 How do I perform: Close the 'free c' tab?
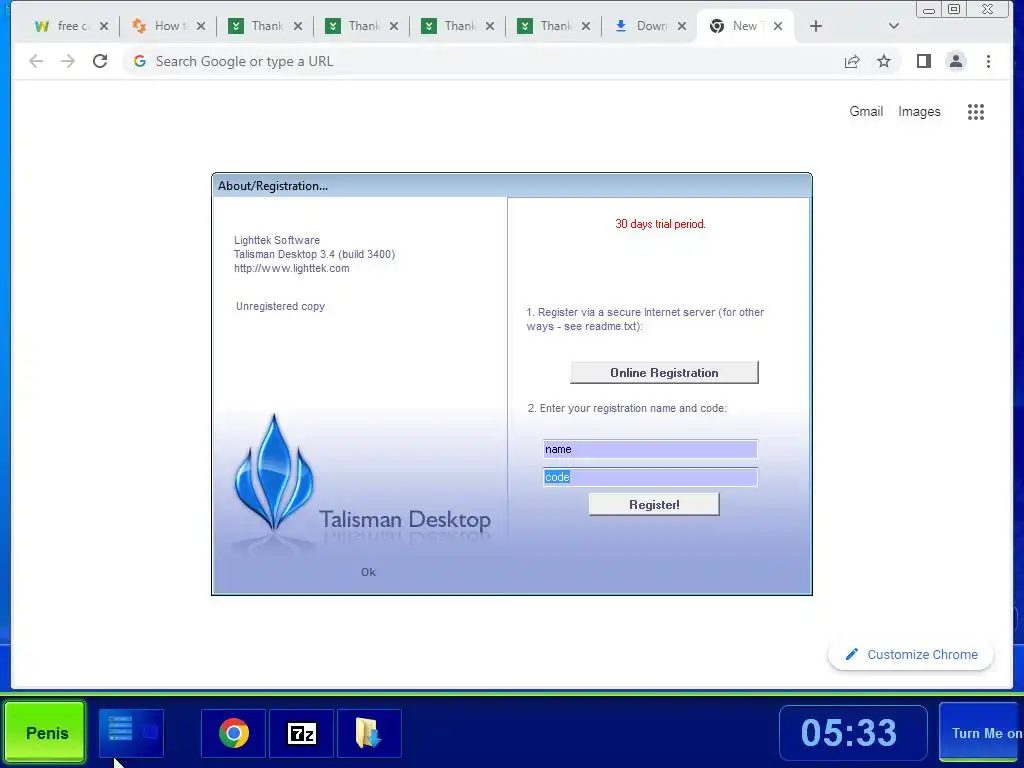104,26
